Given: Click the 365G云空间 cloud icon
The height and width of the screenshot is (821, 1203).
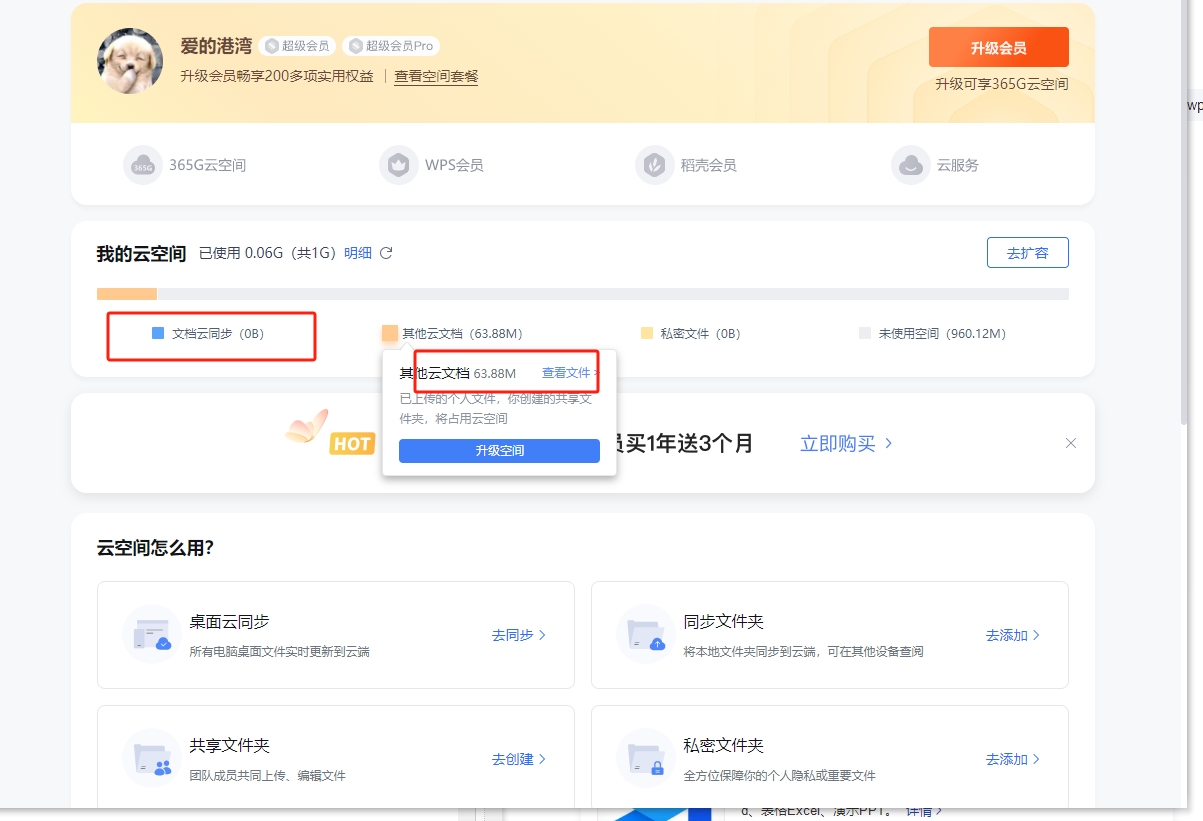Looking at the screenshot, I should pos(143,166).
